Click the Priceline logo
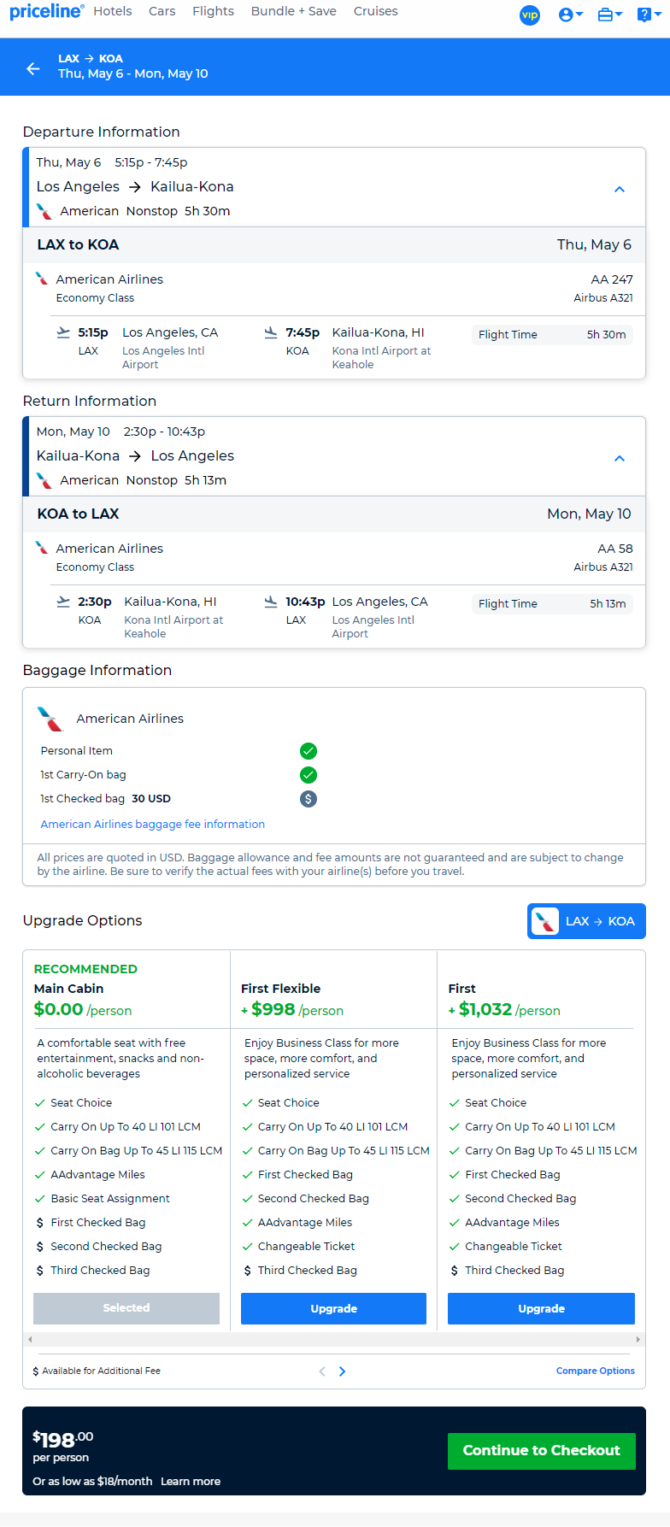The width and height of the screenshot is (670, 1527). 47,12
